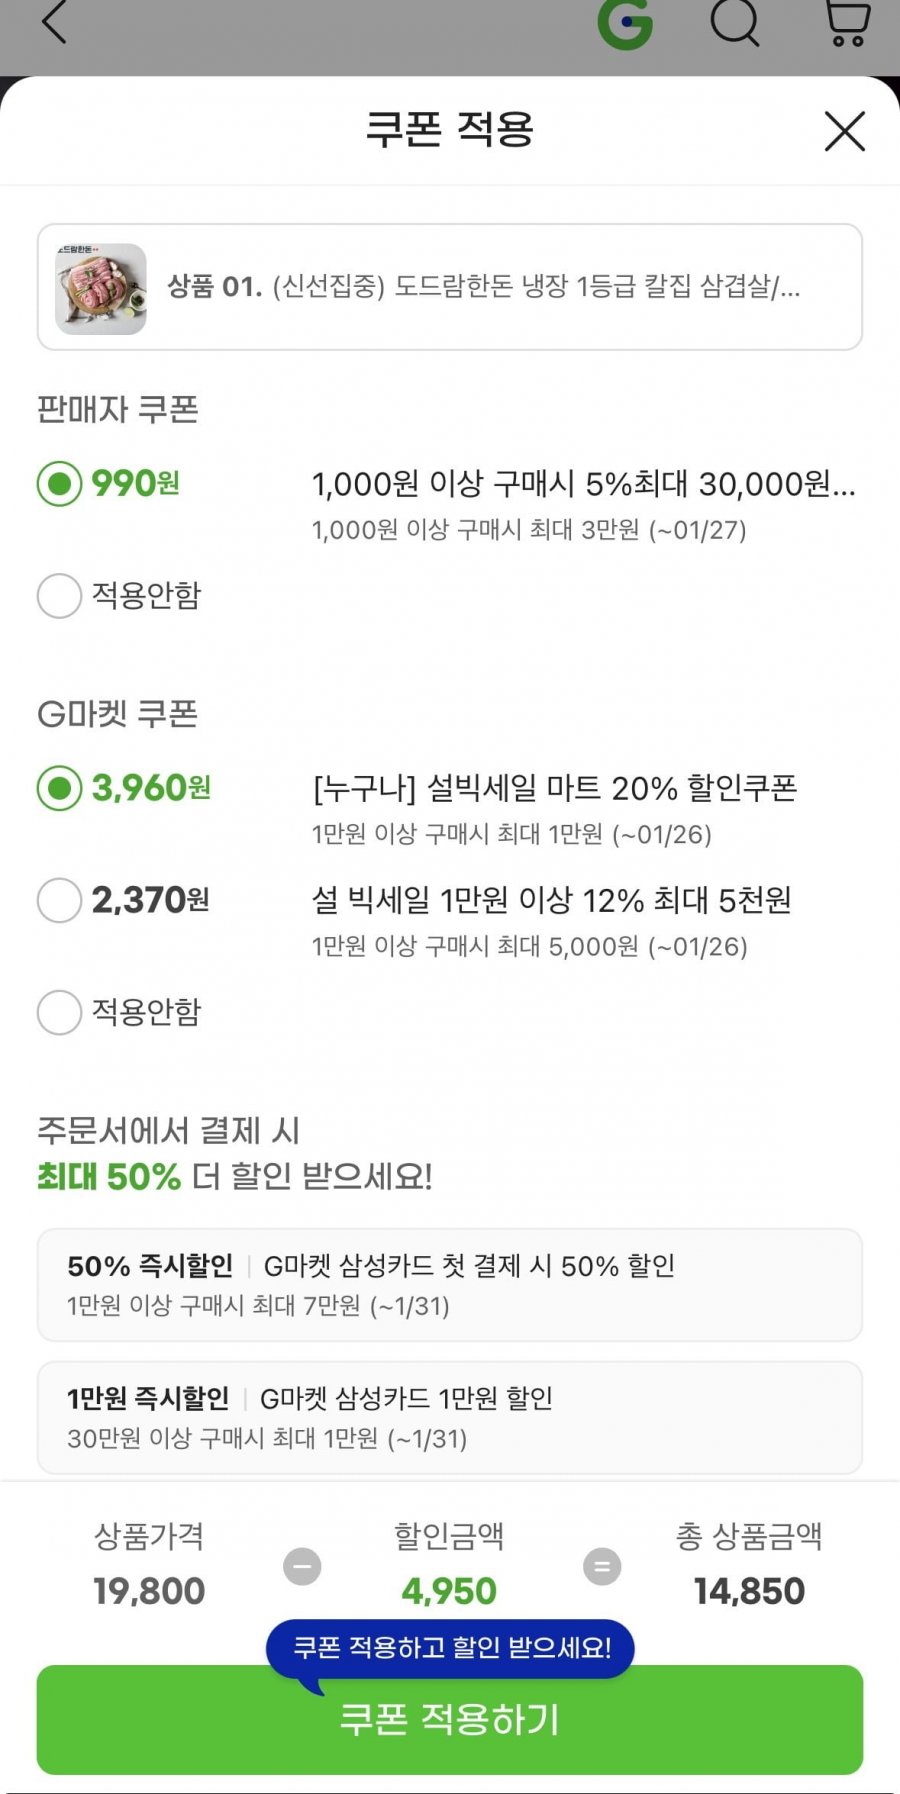Select the 3,960원 Gmarket coupon radio
900x1794 pixels.
point(60,788)
